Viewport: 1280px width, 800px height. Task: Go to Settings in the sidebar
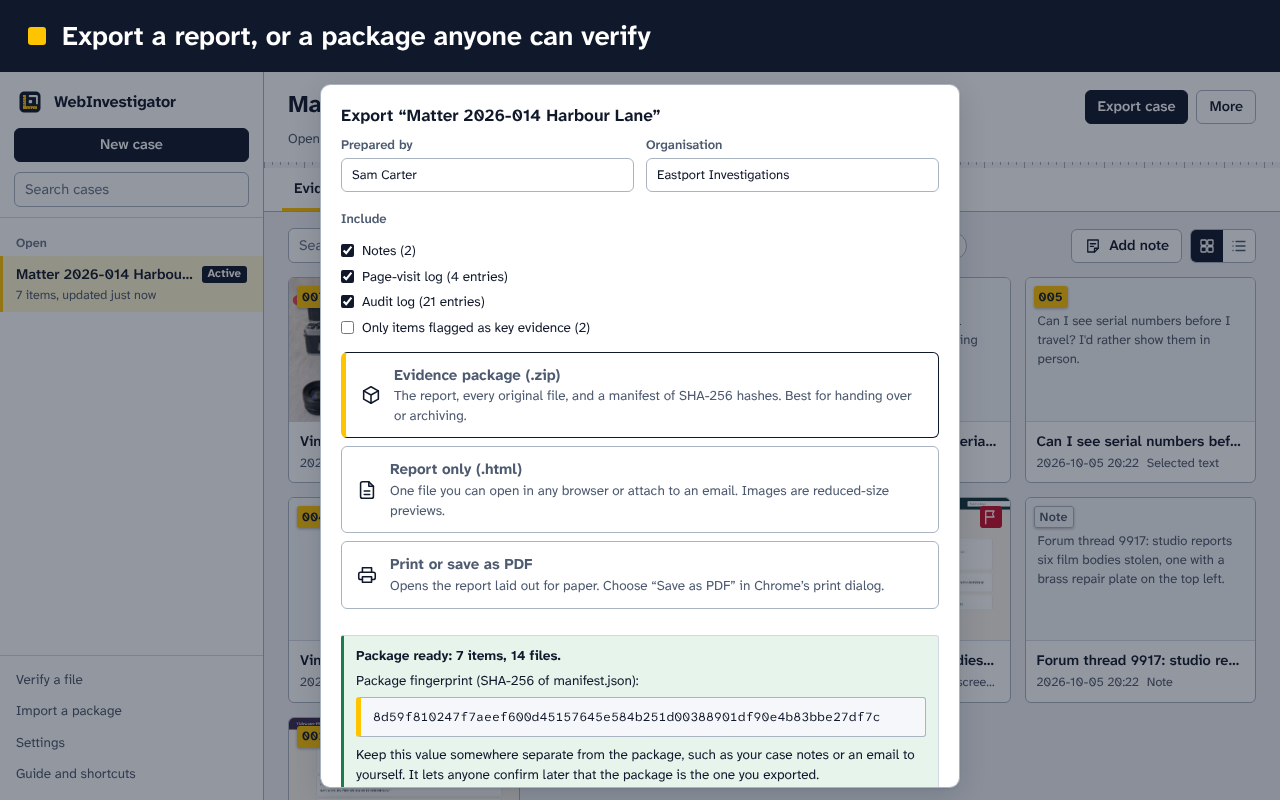click(x=40, y=743)
